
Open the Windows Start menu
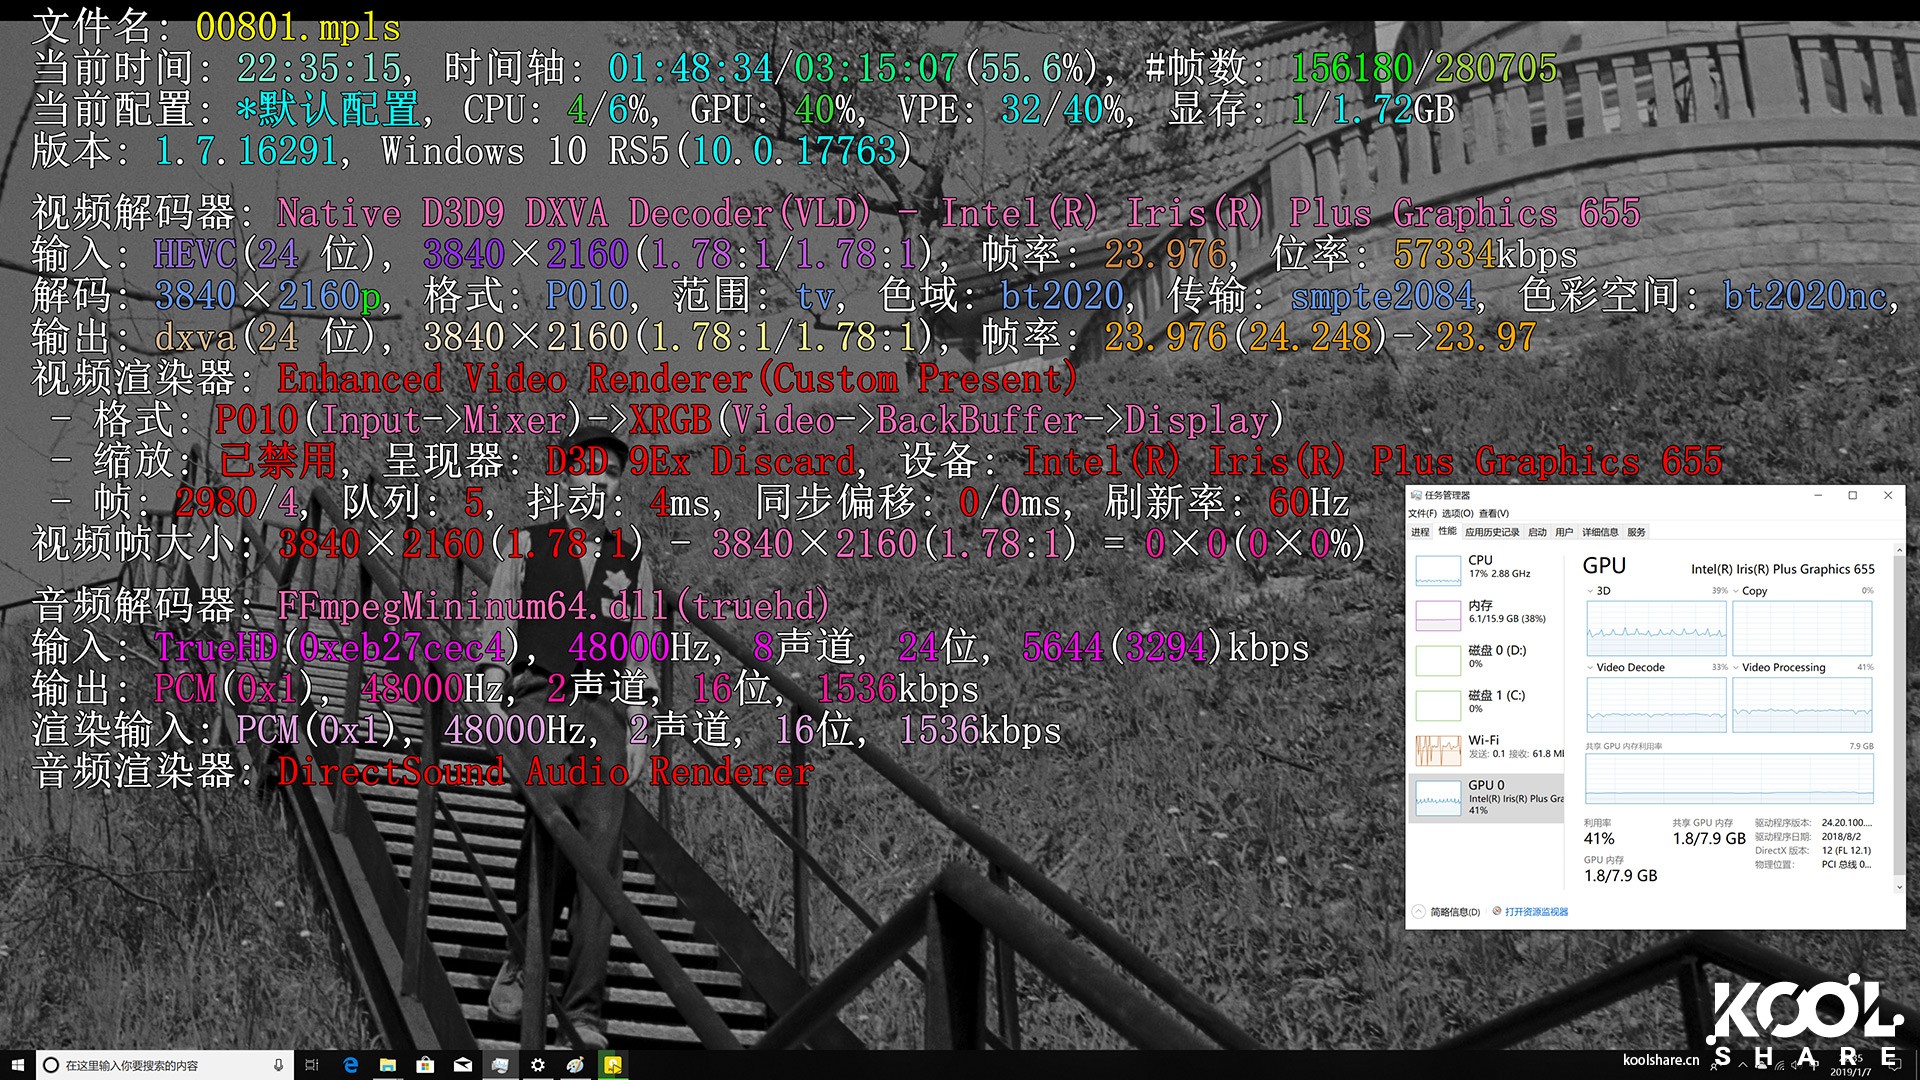[17, 1065]
